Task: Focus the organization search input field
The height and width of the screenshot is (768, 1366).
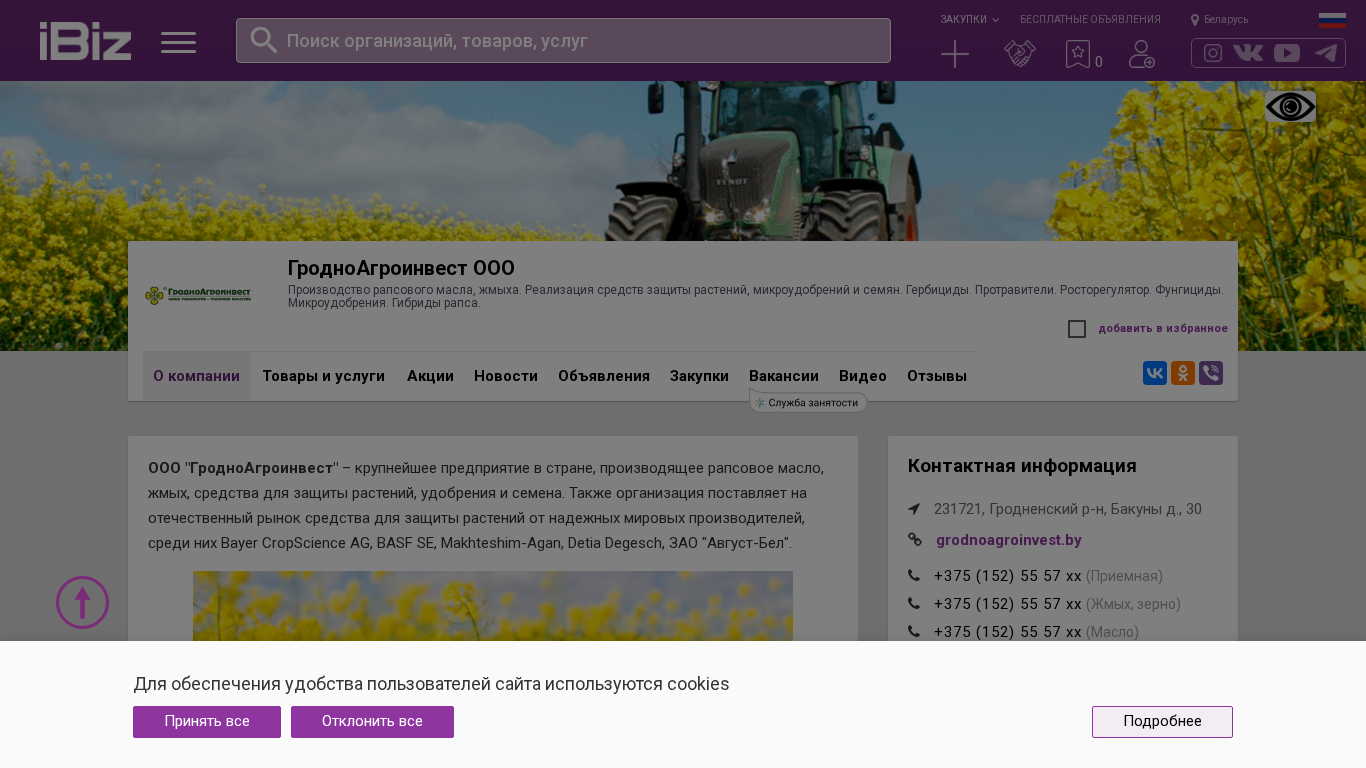Action: pyautogui.click(x=563, y=41)
